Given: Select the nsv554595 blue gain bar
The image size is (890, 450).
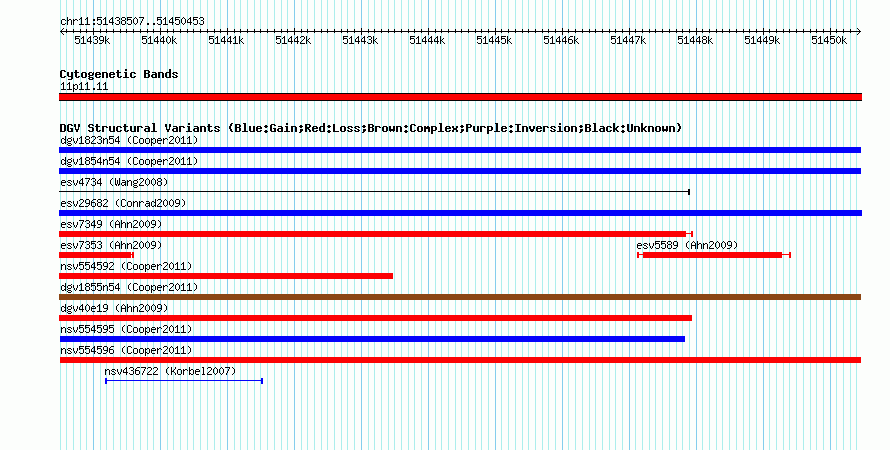Looking at the screenshot, I should (372, 339).
